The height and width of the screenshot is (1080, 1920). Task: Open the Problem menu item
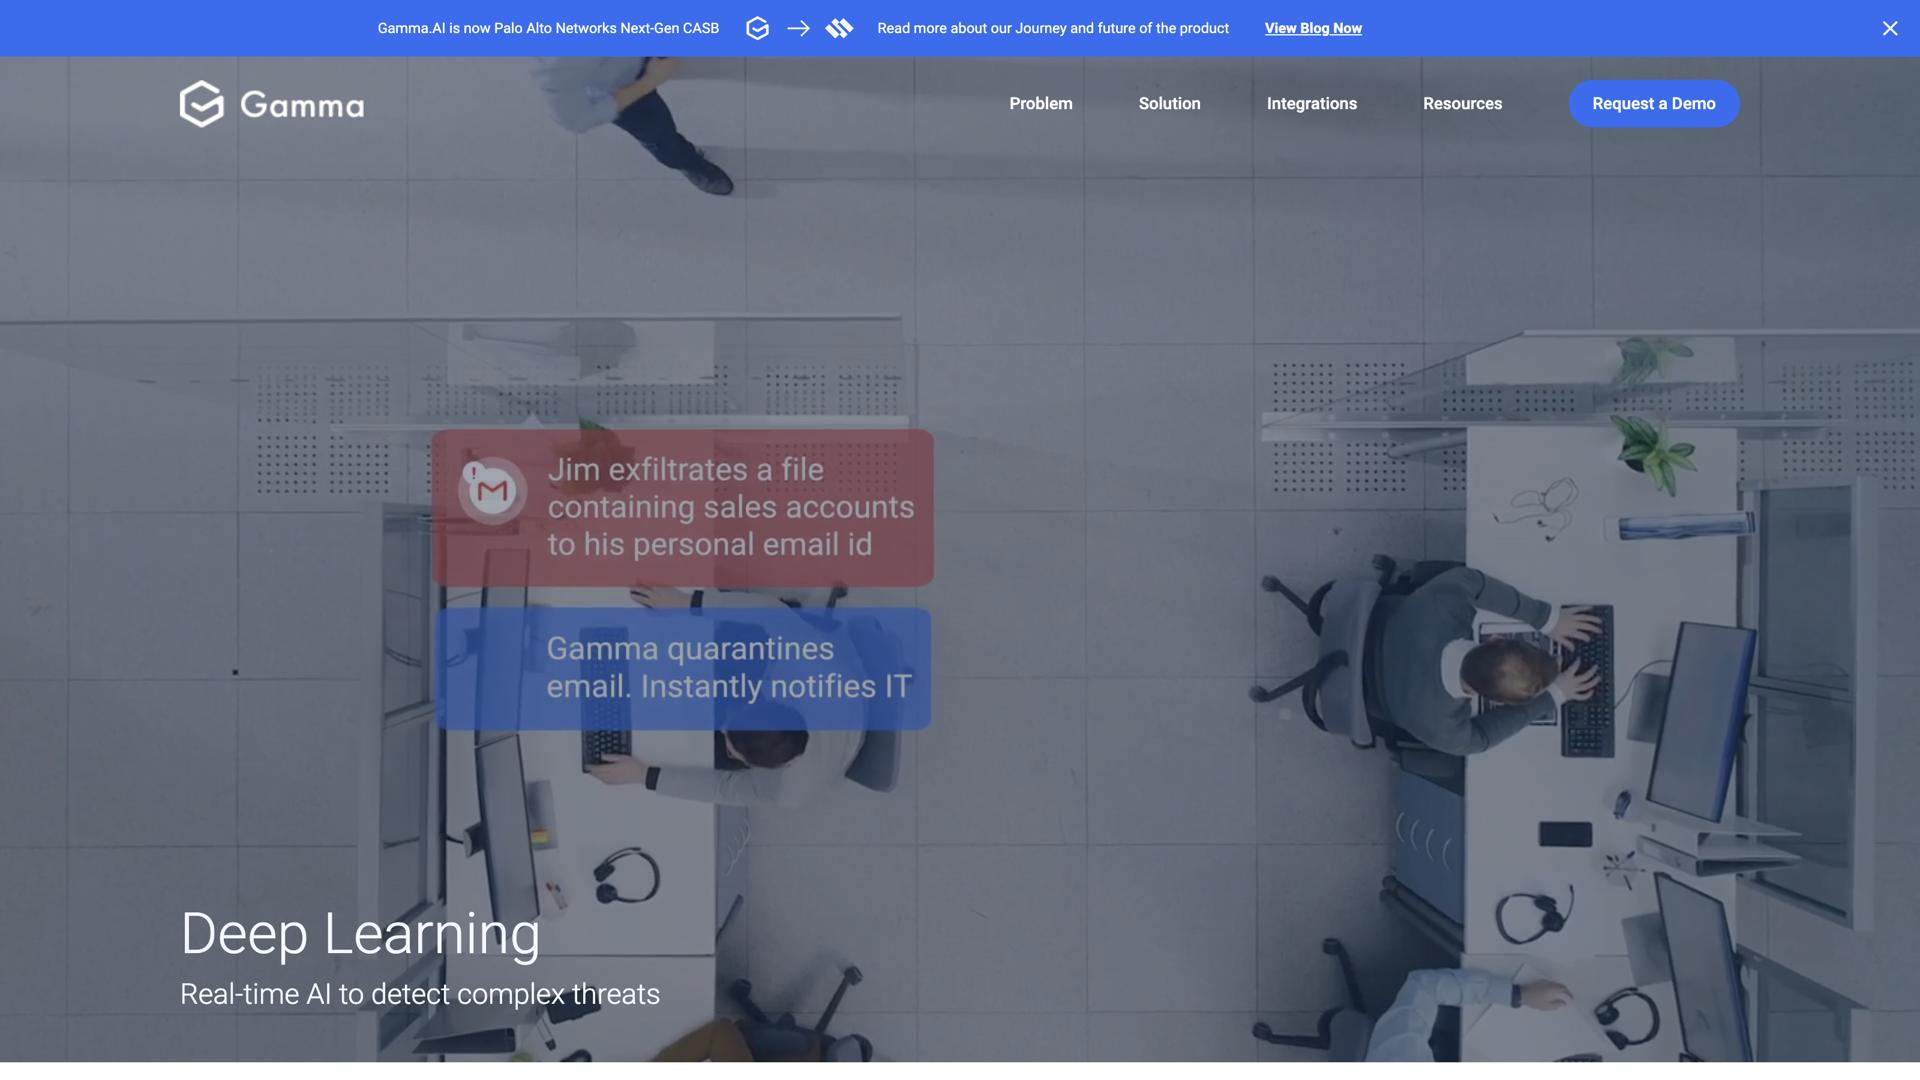pos(1040,104)
